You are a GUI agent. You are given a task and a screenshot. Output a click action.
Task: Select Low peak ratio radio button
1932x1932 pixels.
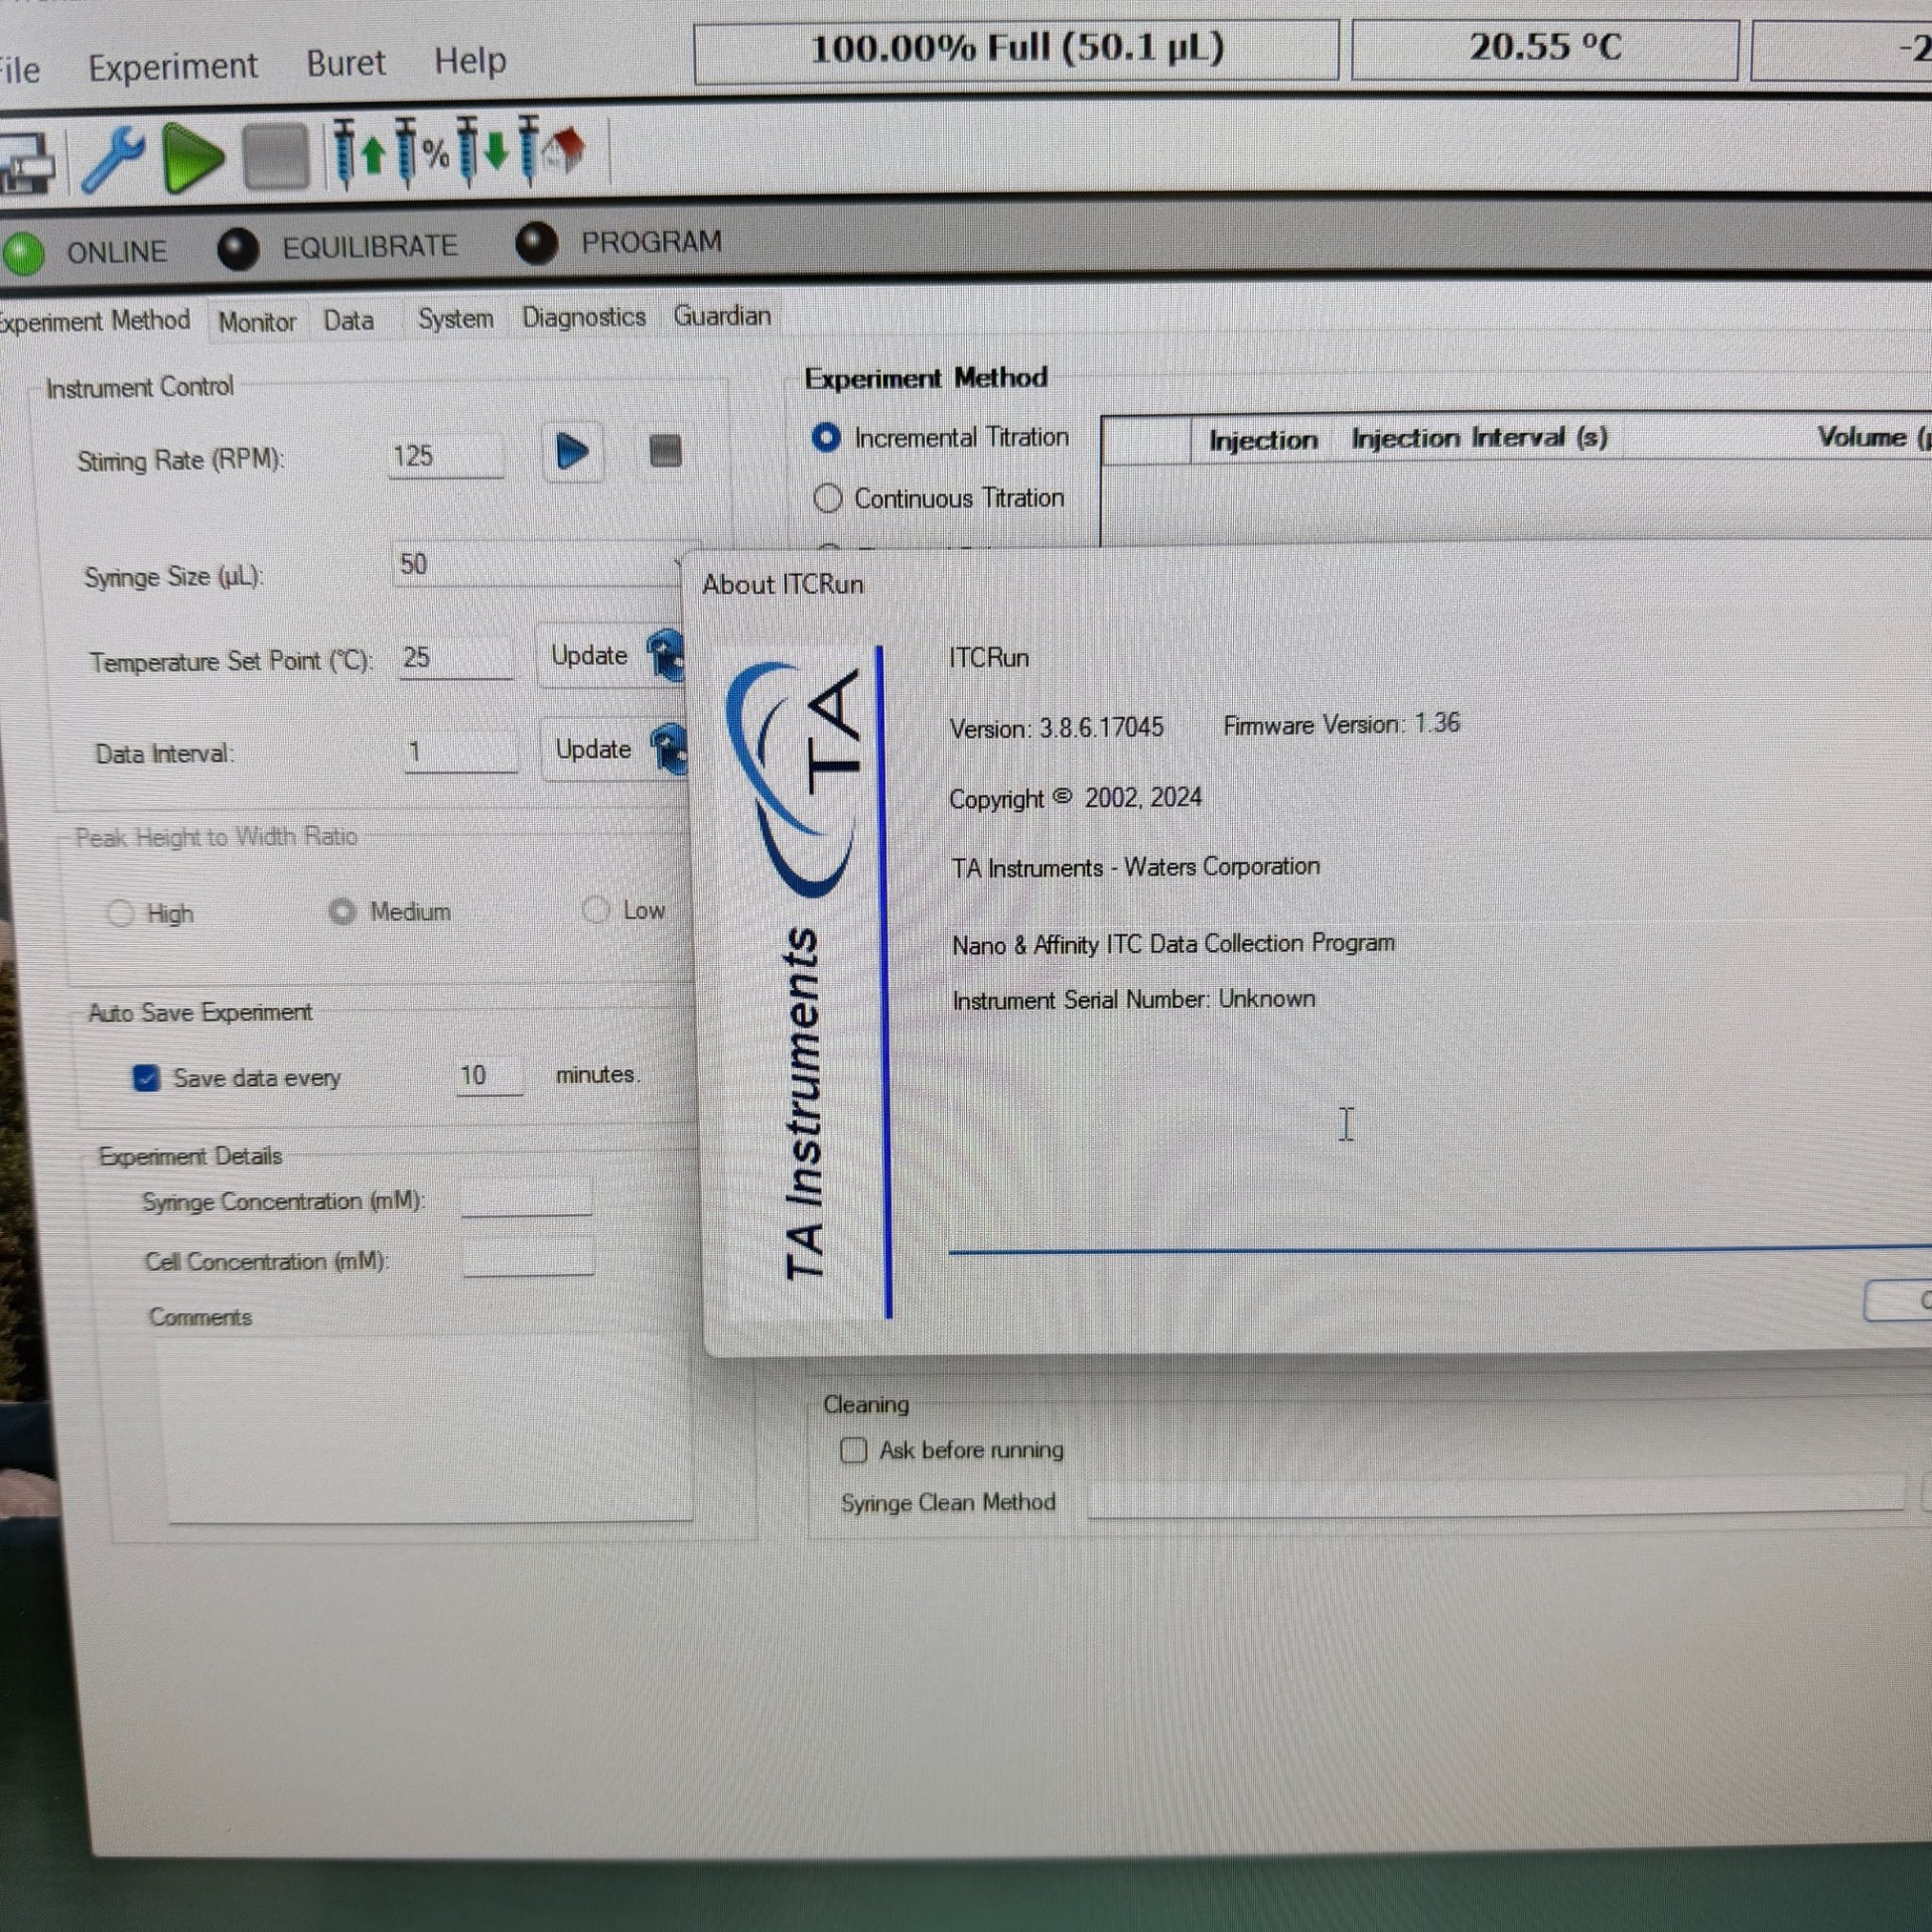(596, 909)
